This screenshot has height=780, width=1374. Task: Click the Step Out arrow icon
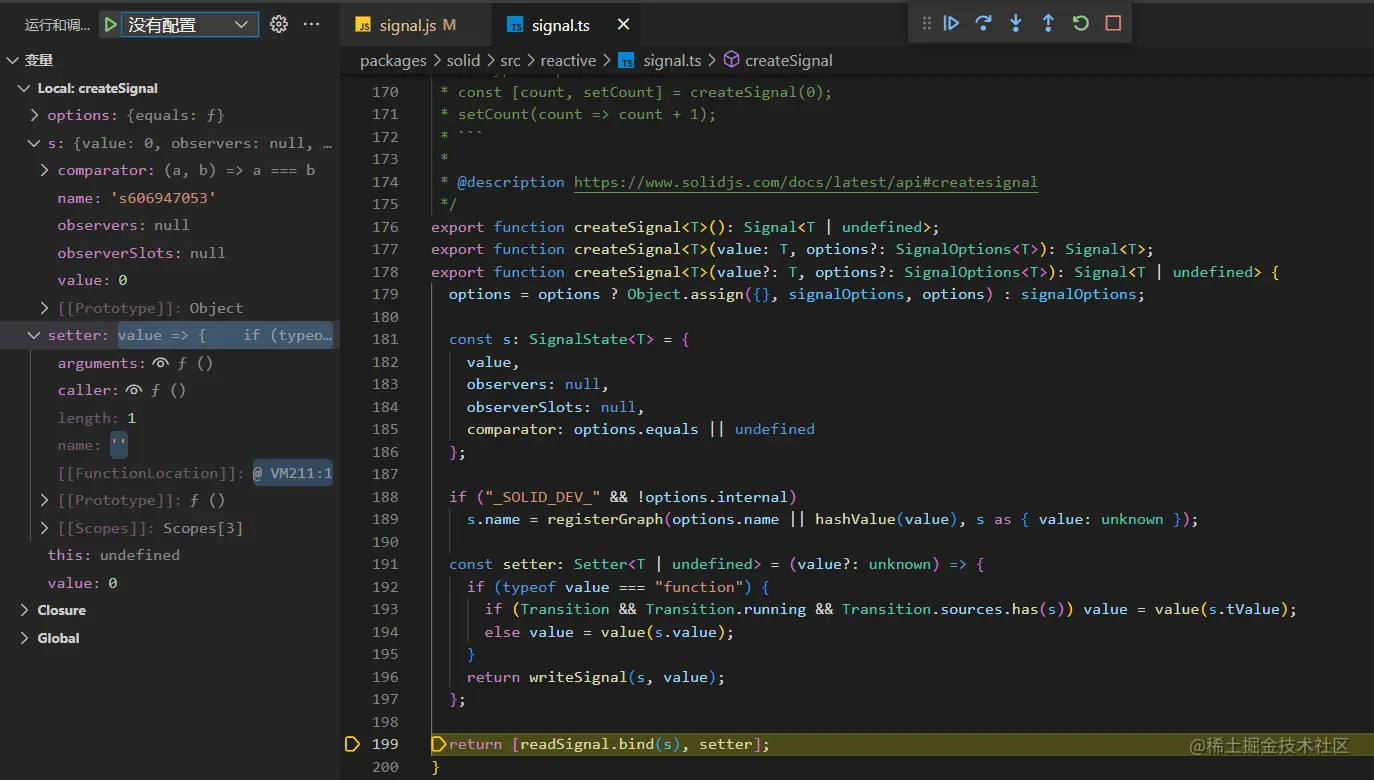point(1048,23)
